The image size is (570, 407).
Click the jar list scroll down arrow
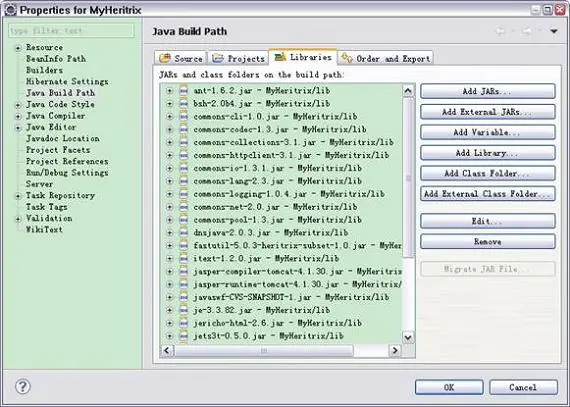click(408, 337)
